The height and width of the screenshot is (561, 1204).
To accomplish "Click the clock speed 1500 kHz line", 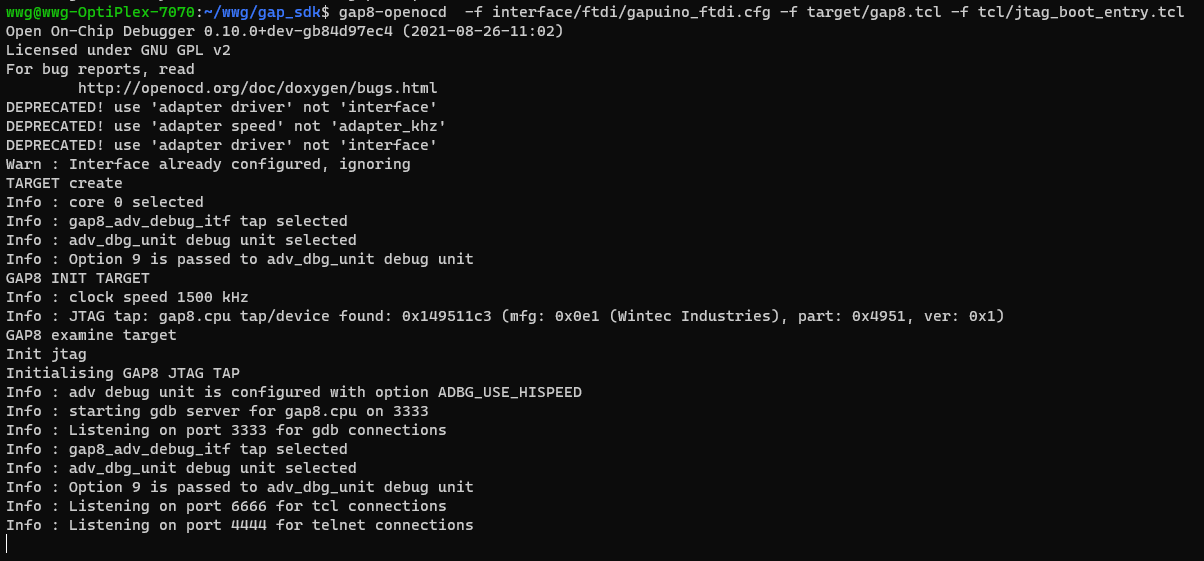I will pos(127,297).
